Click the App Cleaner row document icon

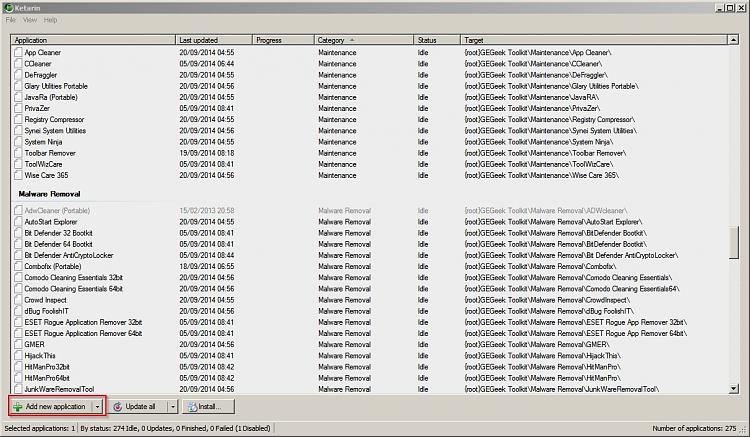[x=18, y=52]
